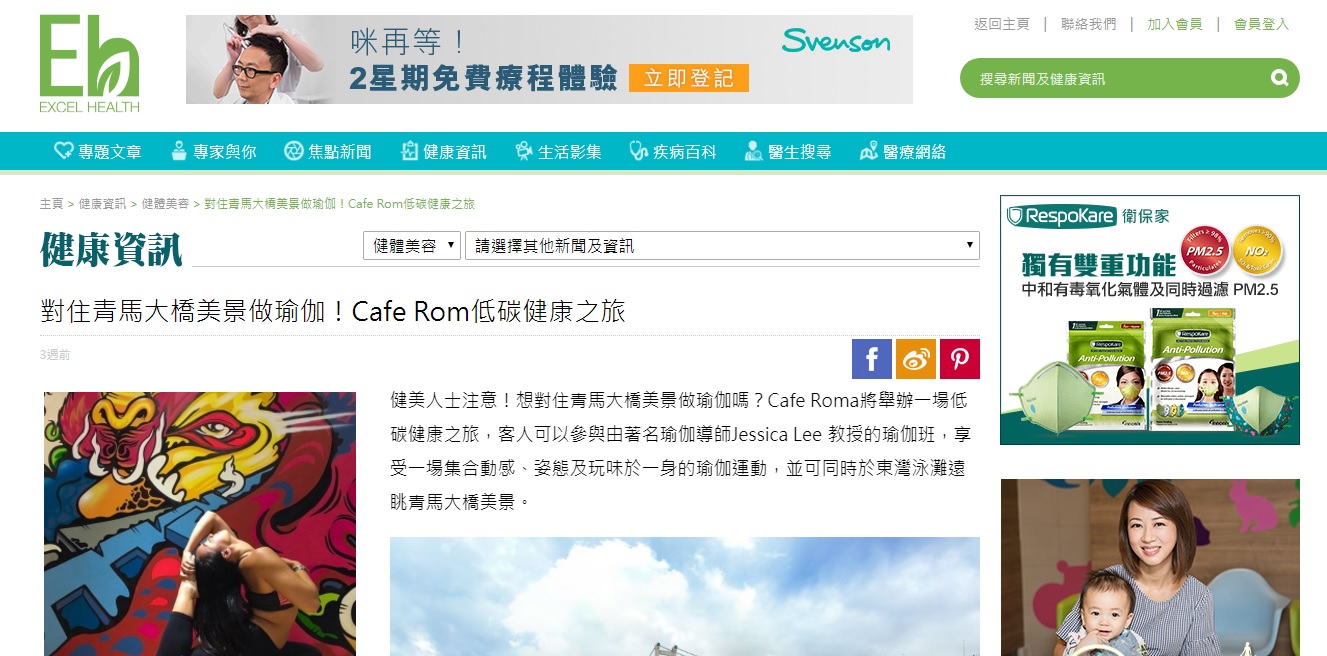
Task: Pin article on Pinterest
Action: tap(960, 359)
